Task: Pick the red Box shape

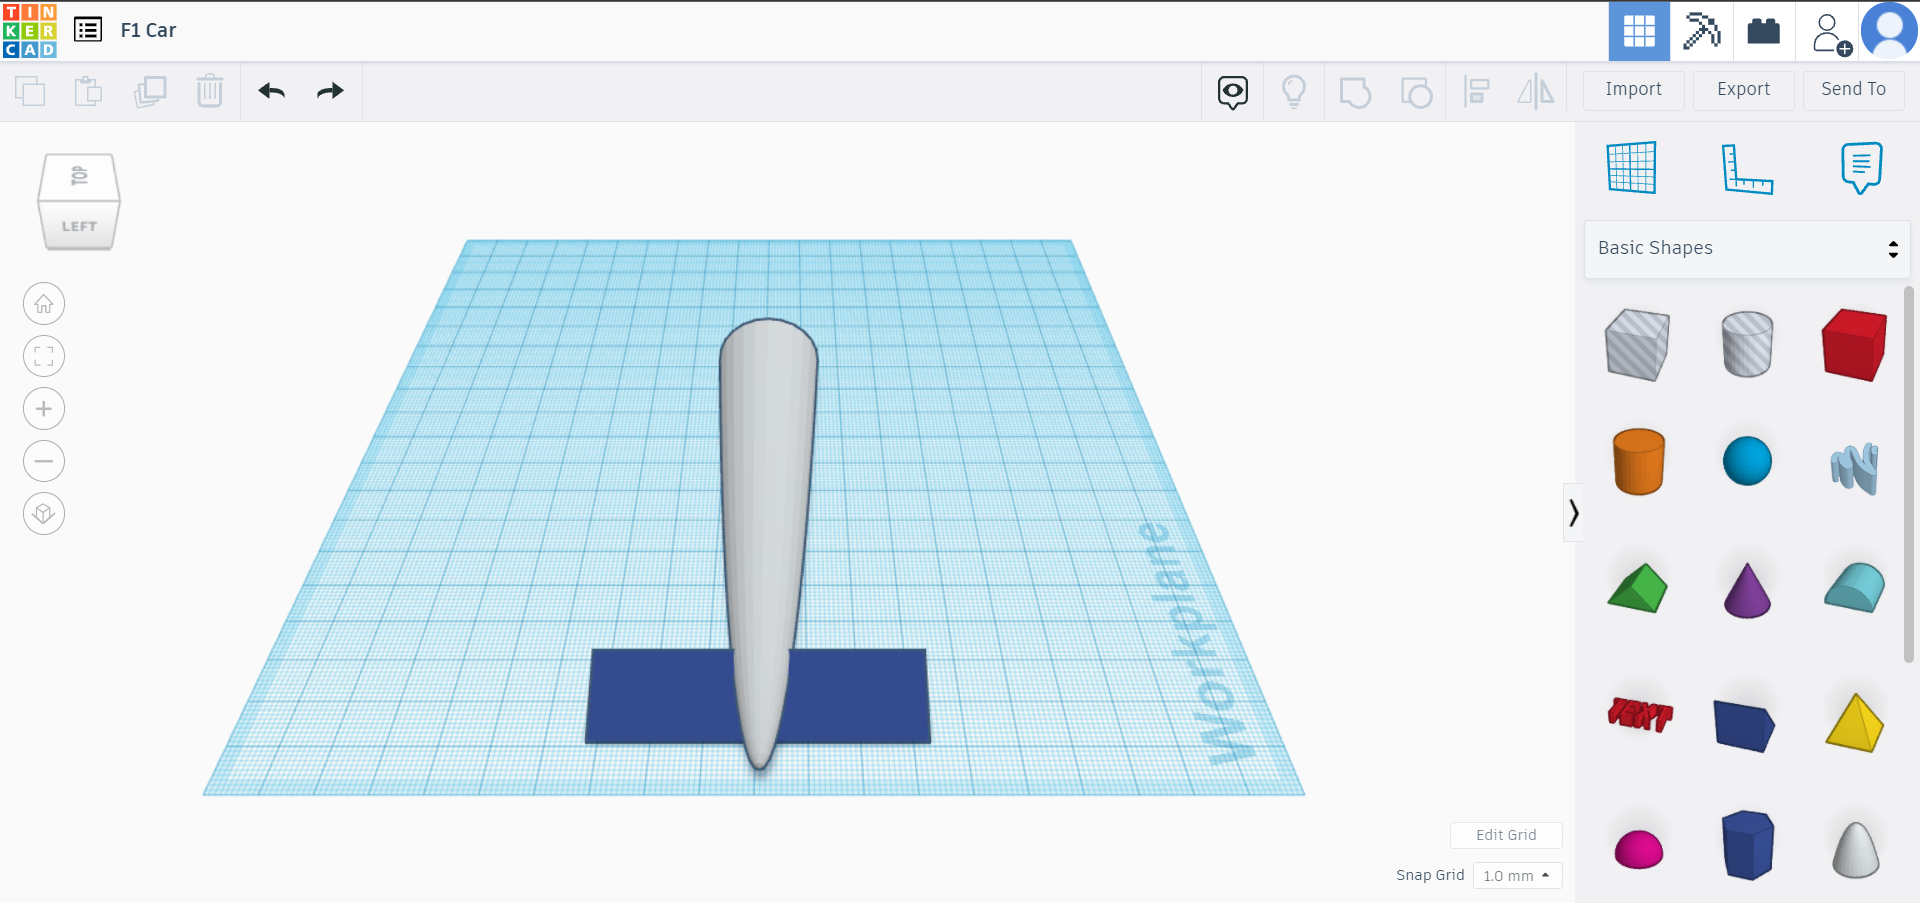Action: (x=1855, y=344)
